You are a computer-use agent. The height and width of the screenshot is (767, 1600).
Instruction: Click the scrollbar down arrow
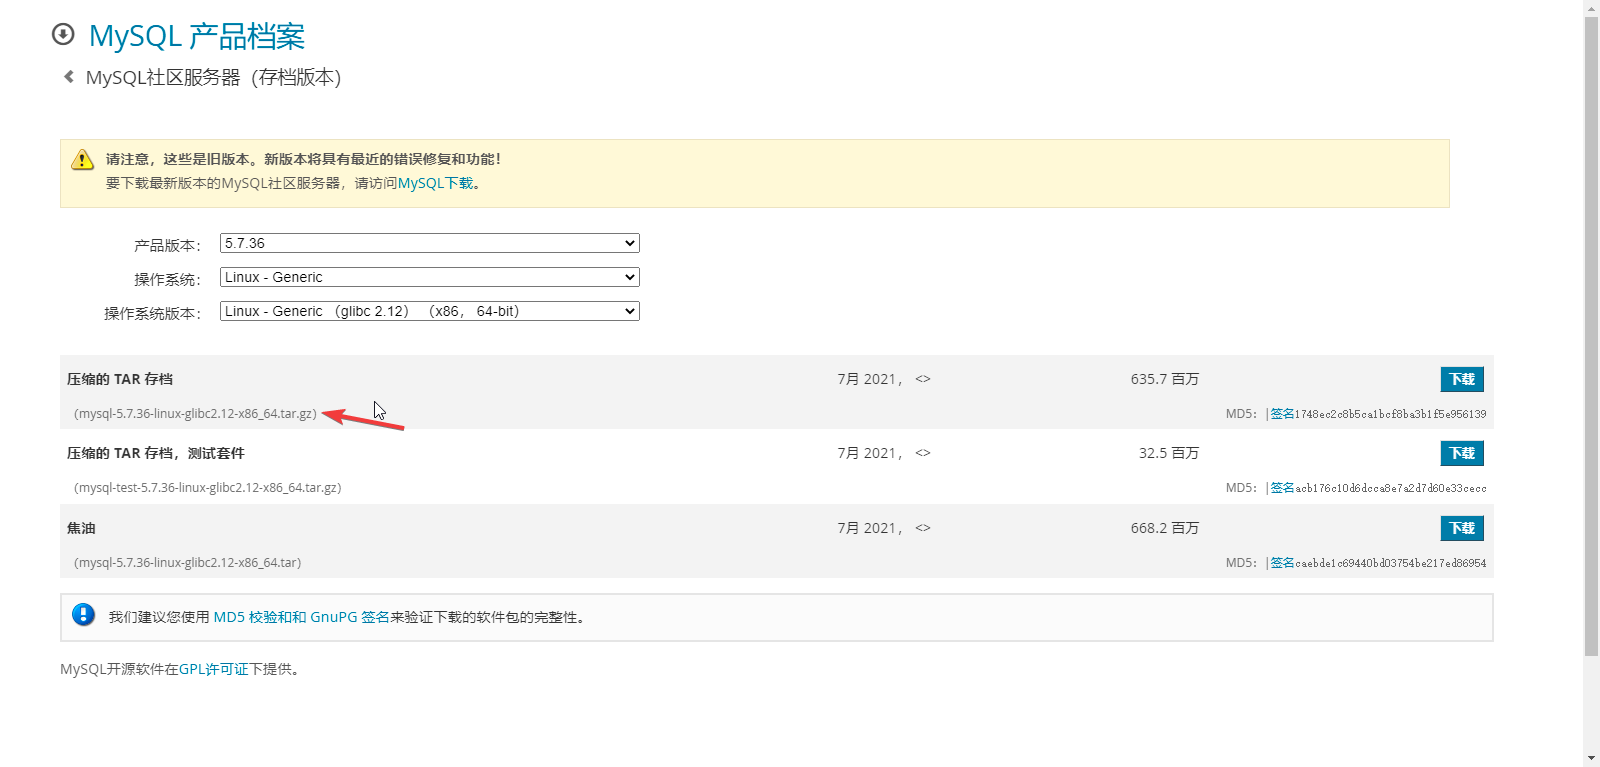[x=1591, y=759]
